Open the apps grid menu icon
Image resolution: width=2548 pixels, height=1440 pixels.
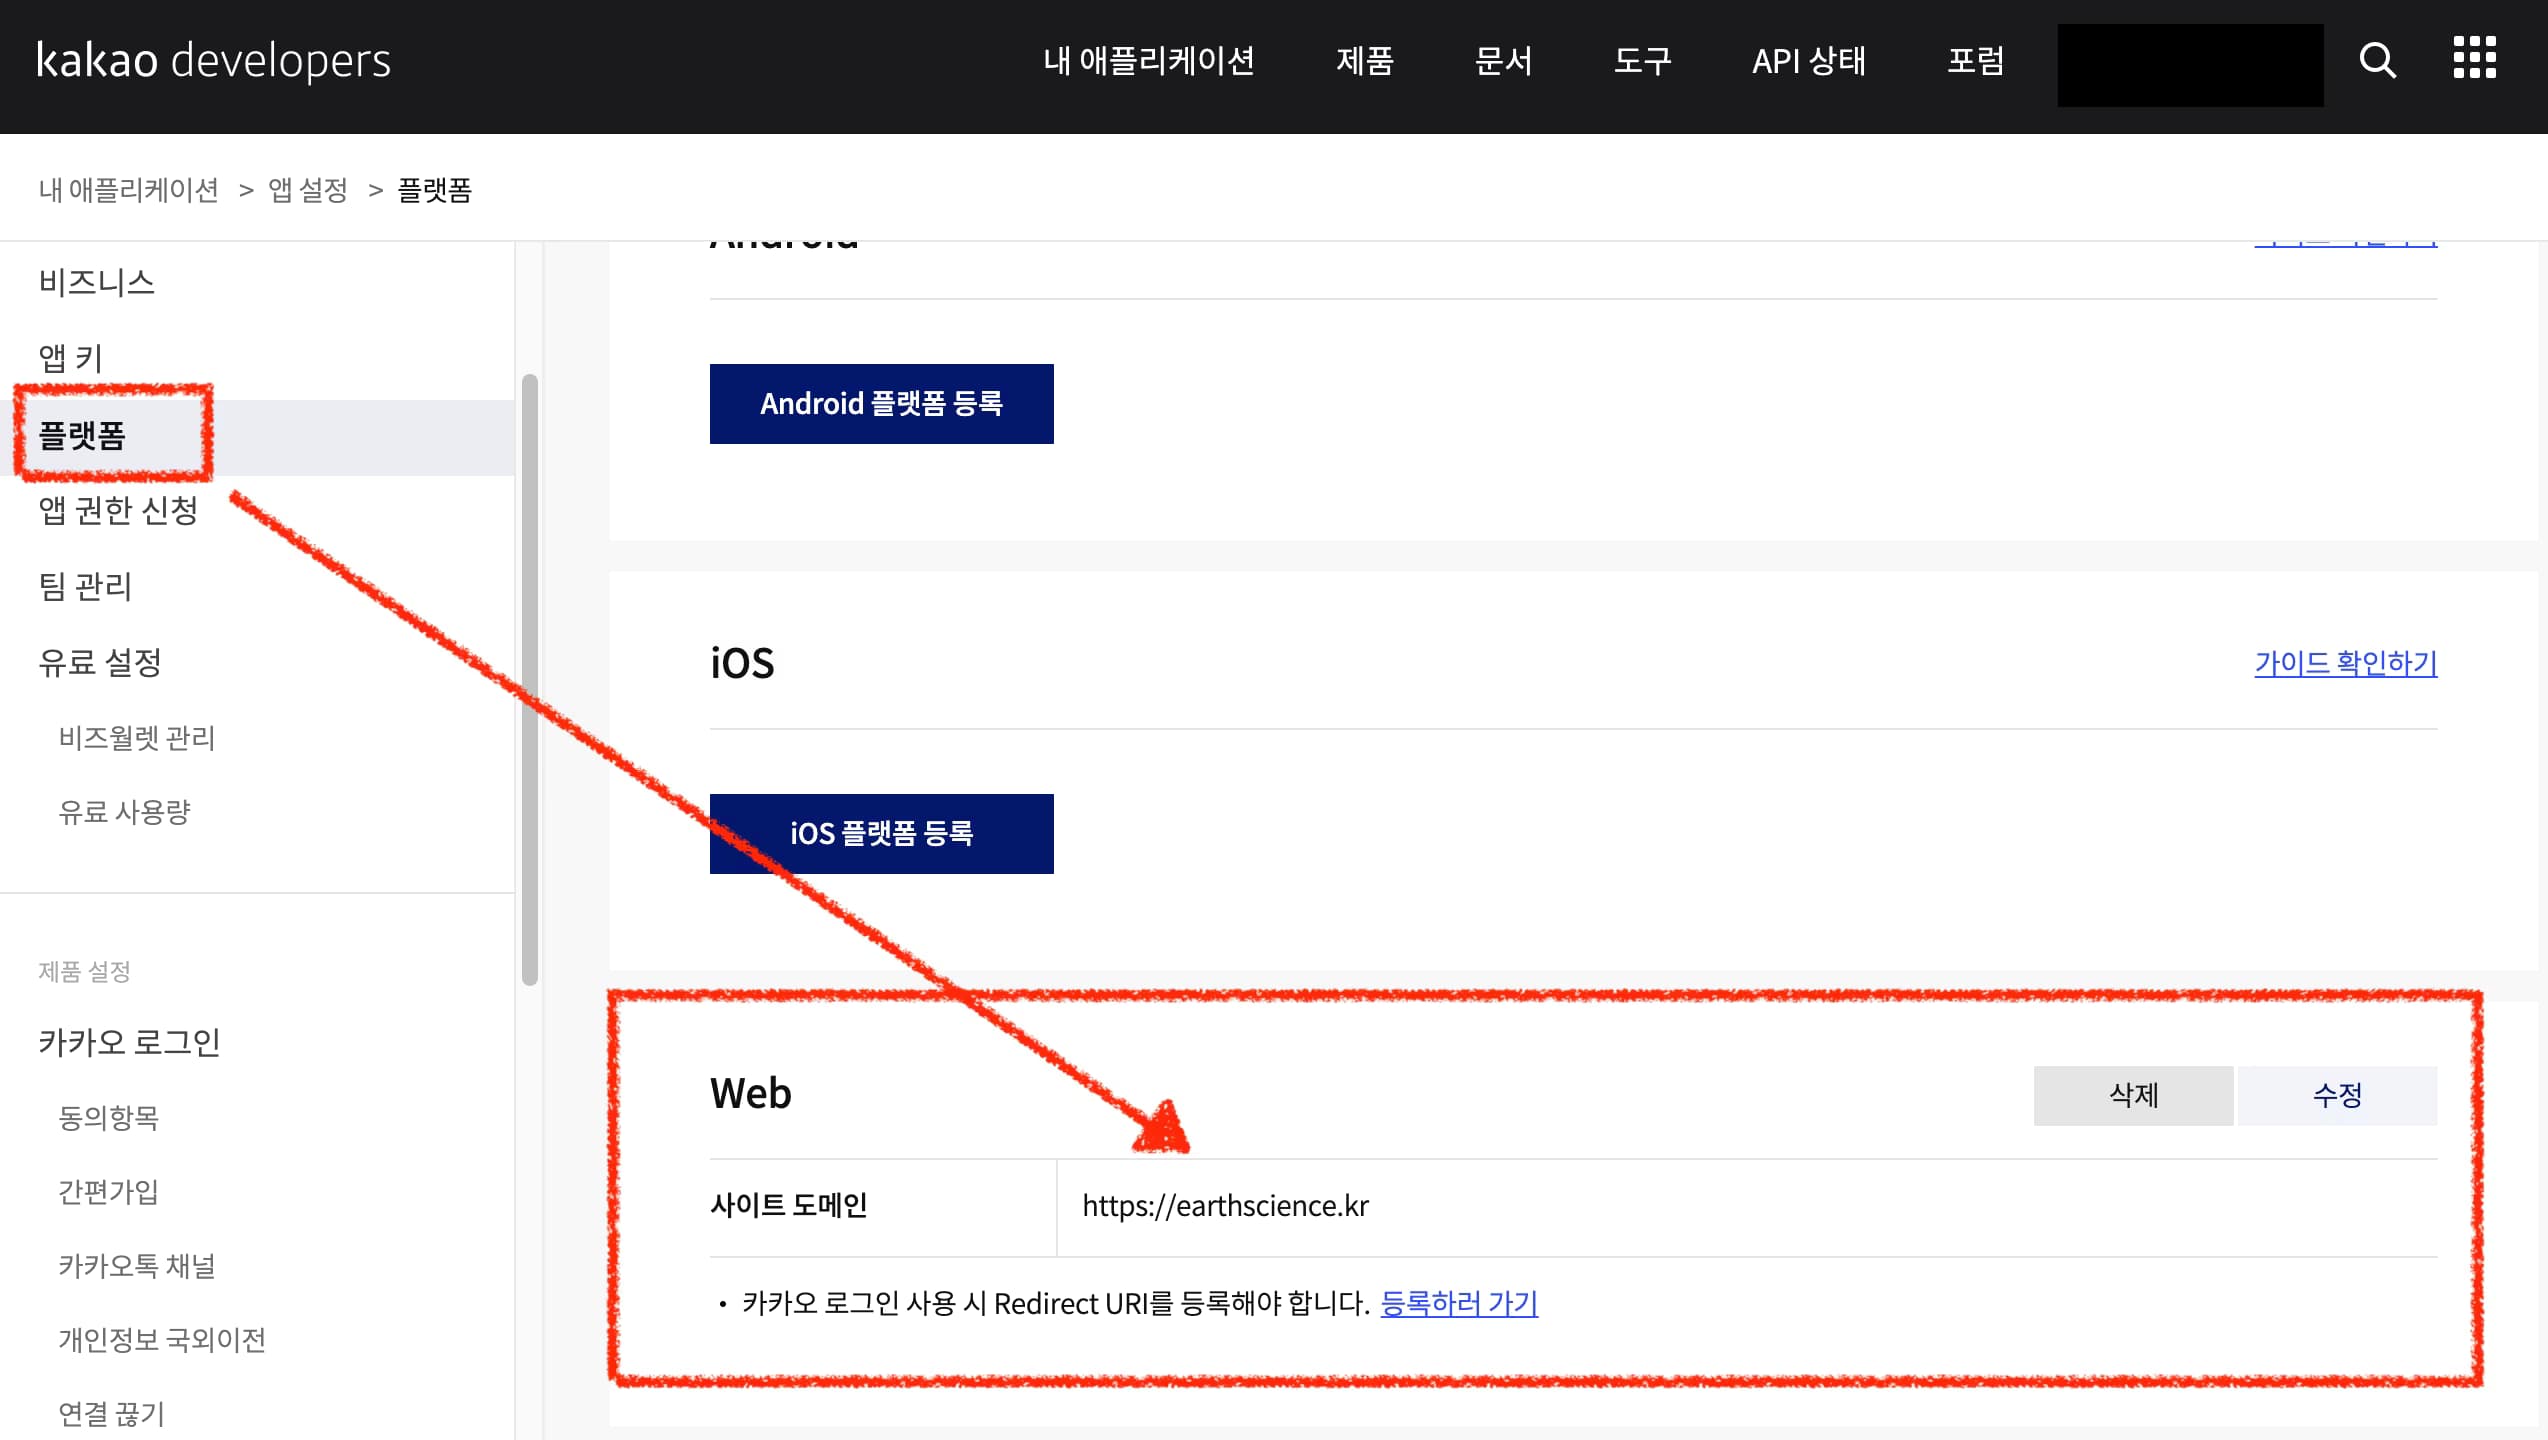(2474, 58)
